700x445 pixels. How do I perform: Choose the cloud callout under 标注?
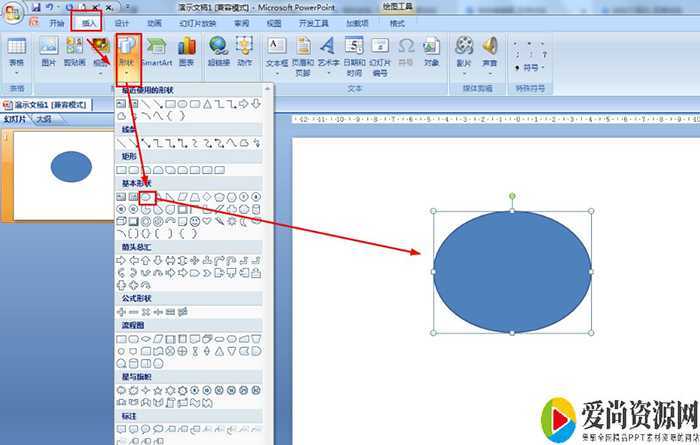[158, 430]
